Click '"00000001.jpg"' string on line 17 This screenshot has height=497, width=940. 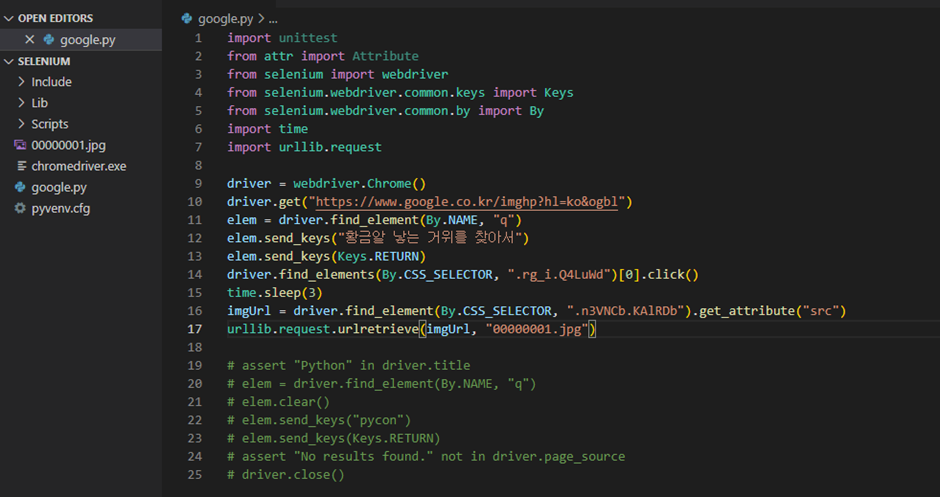click(x=537, y=329)
